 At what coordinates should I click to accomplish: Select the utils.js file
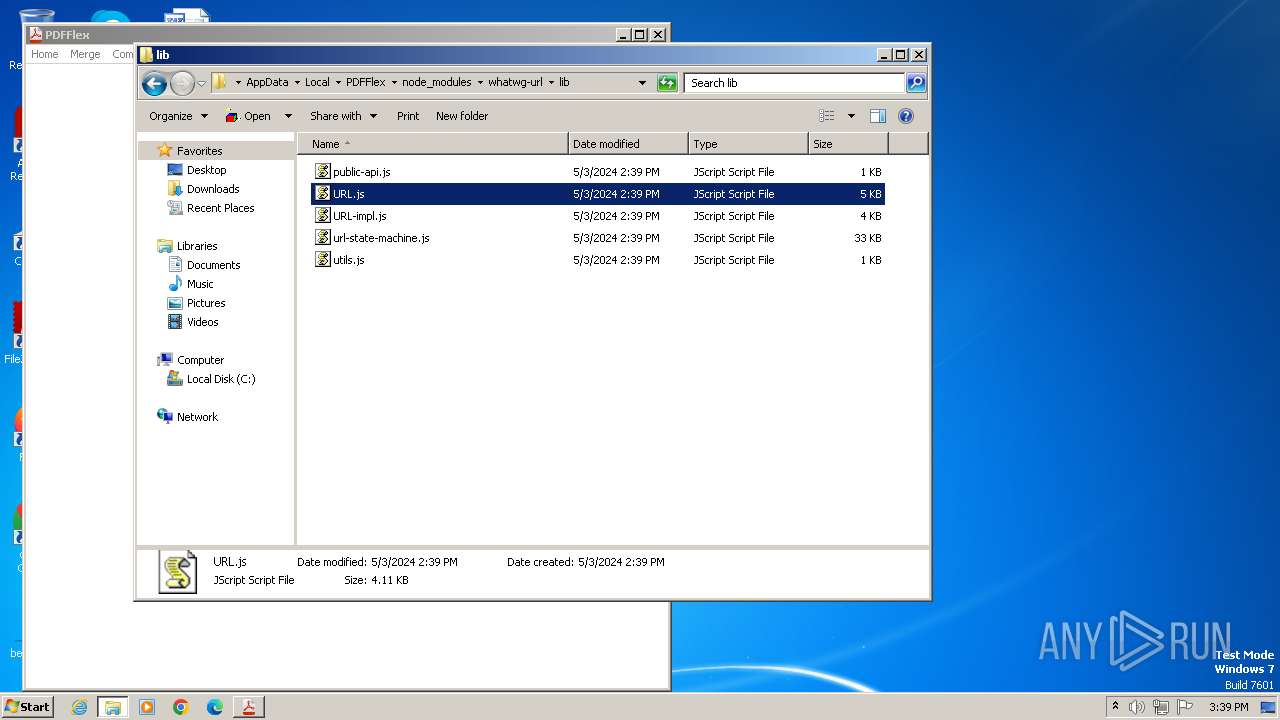coord(598,260)
